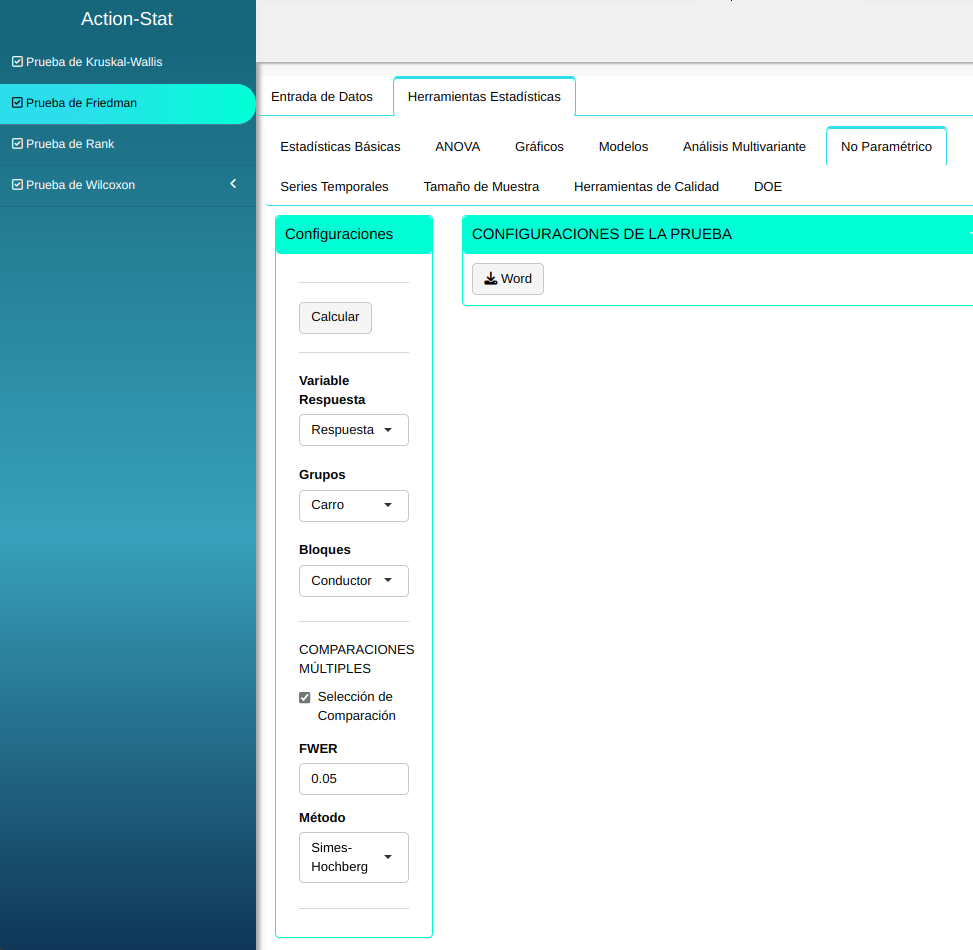Image resolution: width=973 pixels, height=950 pixels.
Task: Open the Gráficos tab
Action: click(539, 147)
